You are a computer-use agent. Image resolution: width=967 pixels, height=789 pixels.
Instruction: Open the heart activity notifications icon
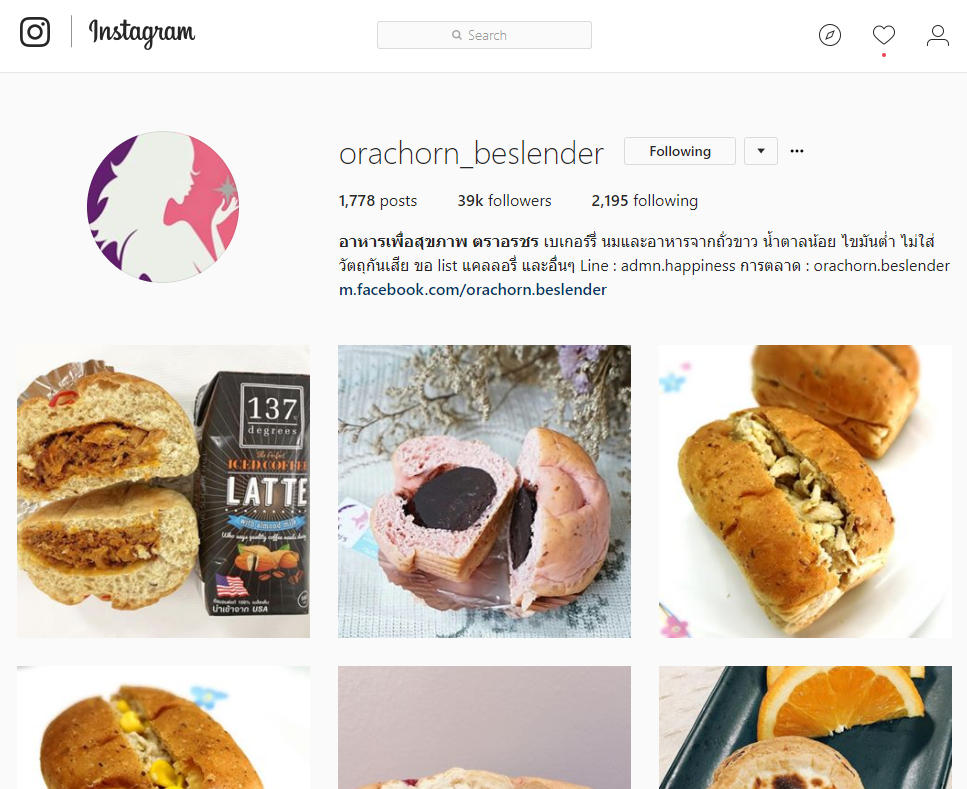884,35
